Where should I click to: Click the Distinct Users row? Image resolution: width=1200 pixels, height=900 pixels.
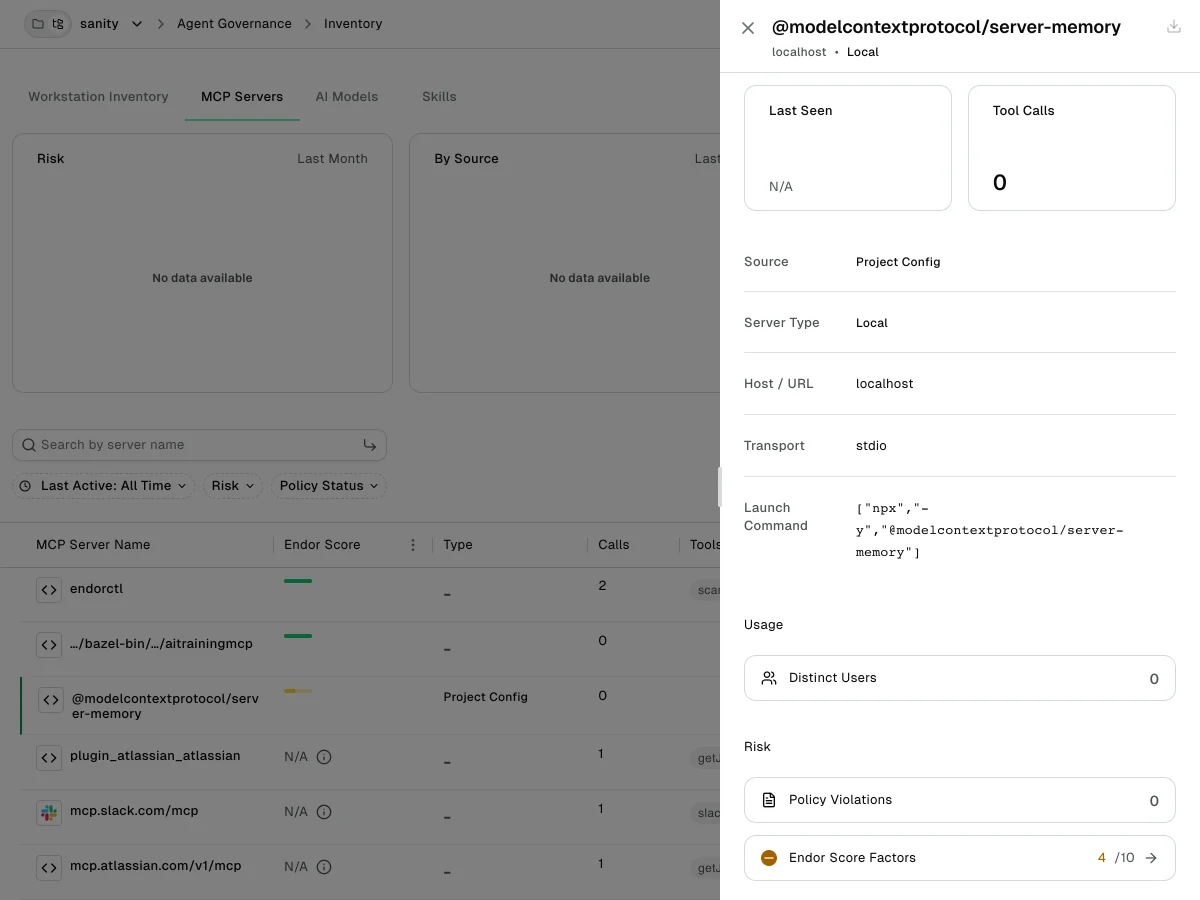(x=960, y=678)
